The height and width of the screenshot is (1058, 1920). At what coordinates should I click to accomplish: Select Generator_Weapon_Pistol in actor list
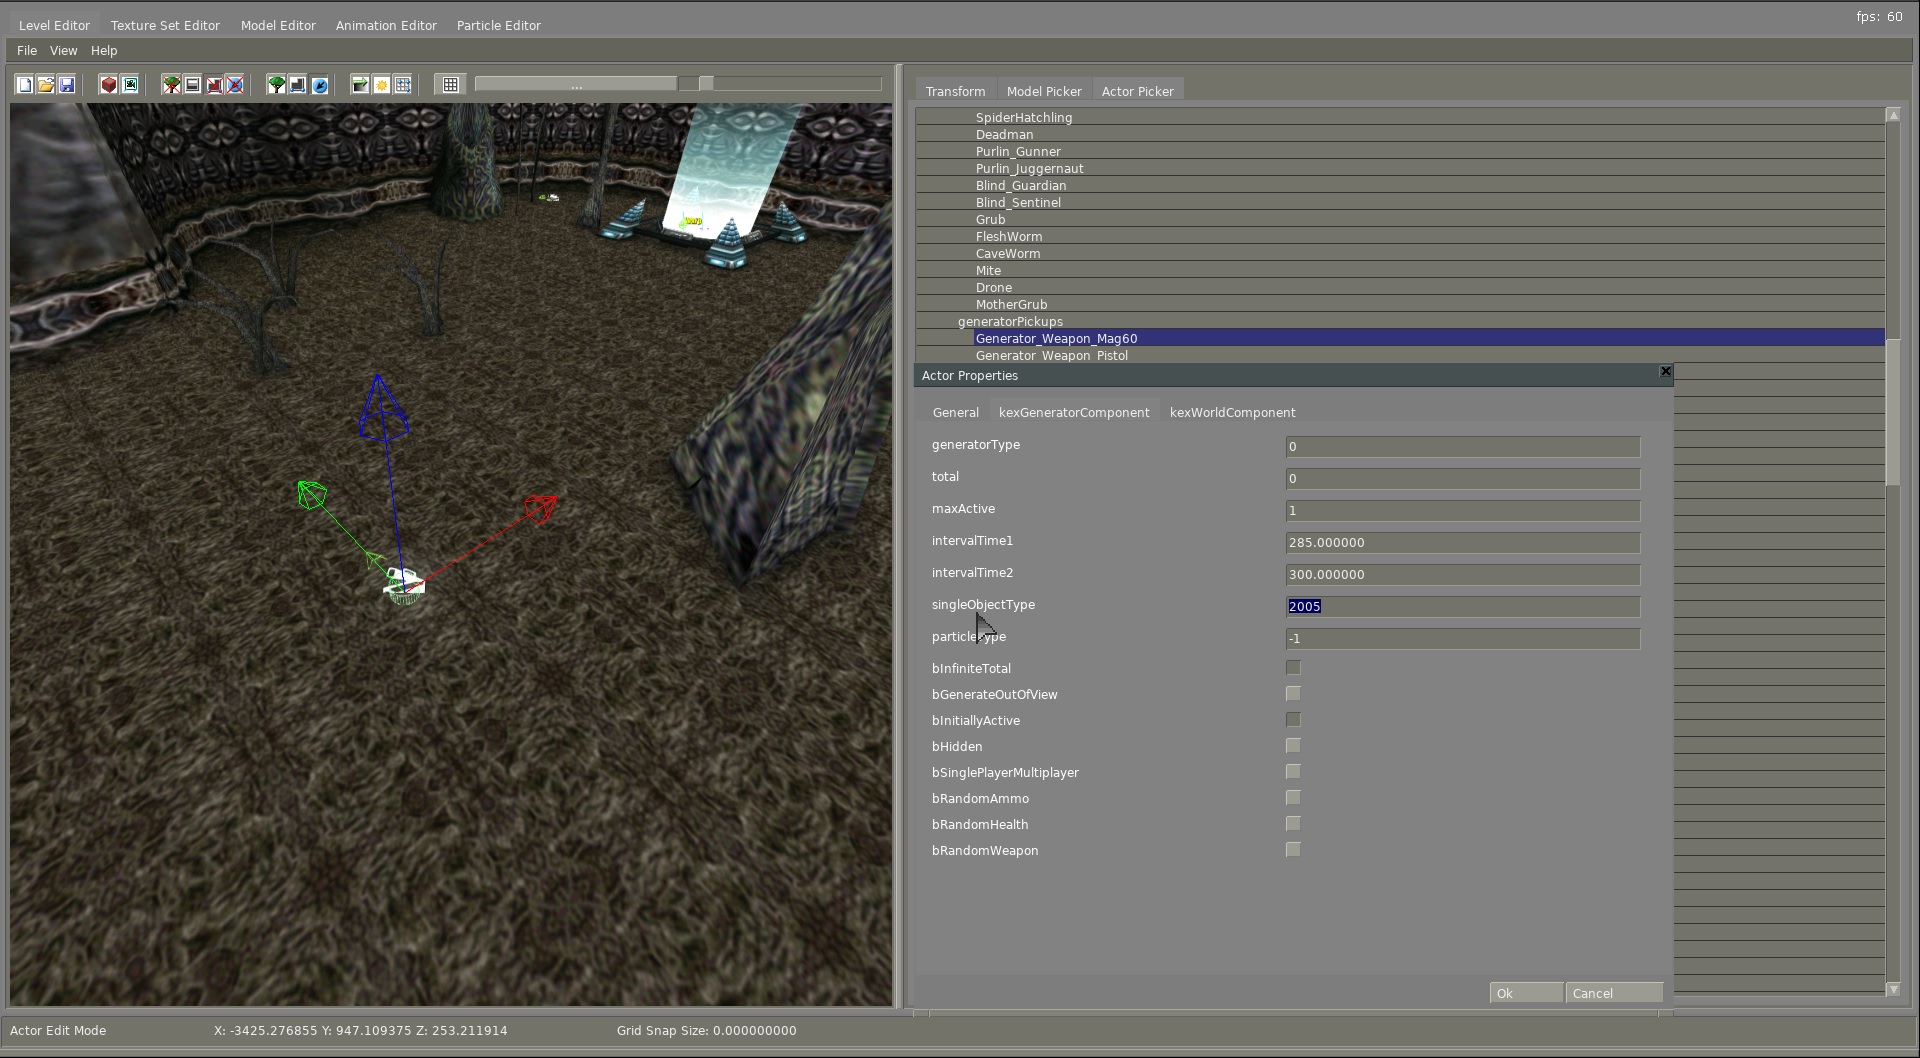point(1051,355)
